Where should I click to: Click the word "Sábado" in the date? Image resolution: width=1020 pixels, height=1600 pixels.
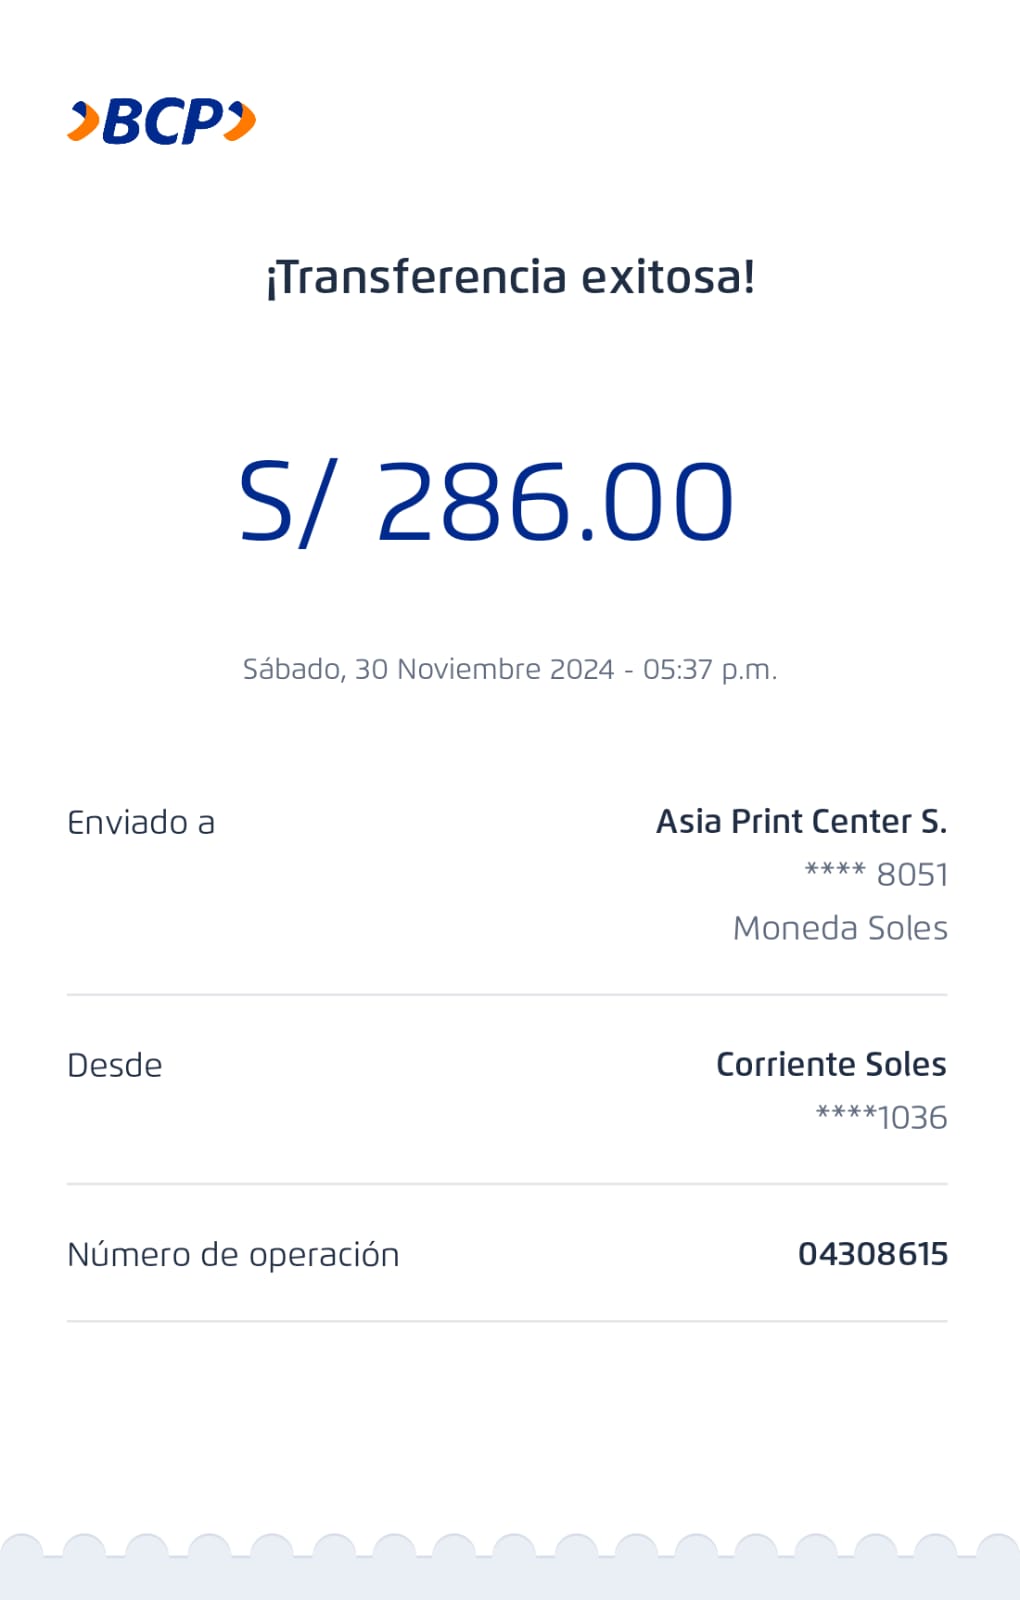293,669
